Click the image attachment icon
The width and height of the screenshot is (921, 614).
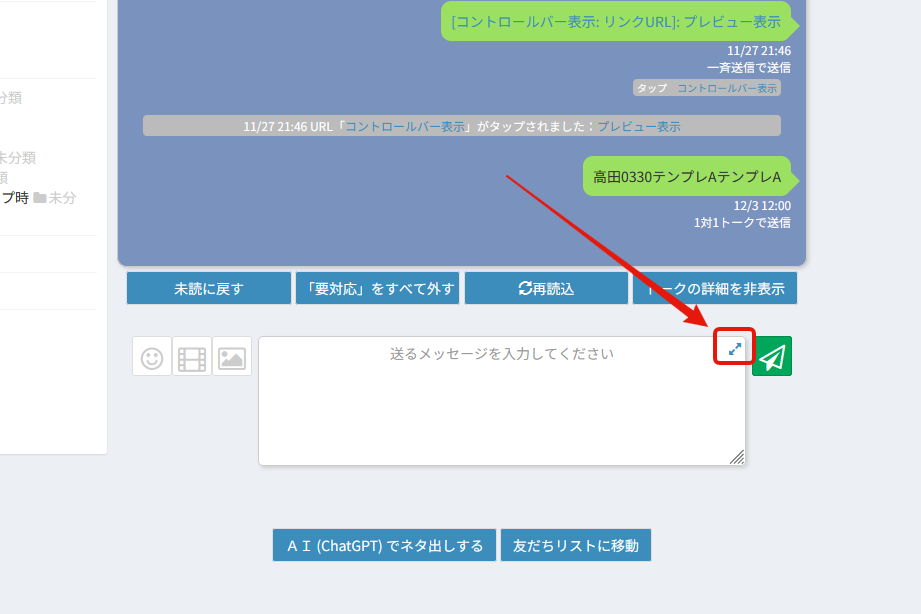point(232,357)
